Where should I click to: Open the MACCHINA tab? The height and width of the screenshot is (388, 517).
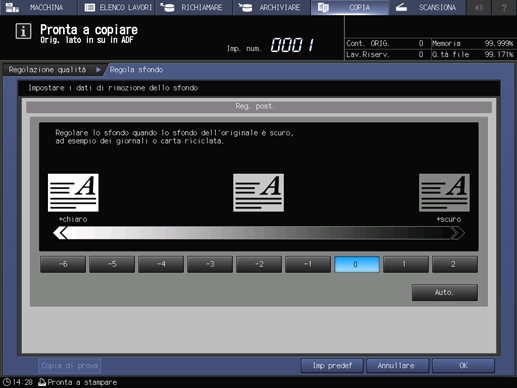38,7
